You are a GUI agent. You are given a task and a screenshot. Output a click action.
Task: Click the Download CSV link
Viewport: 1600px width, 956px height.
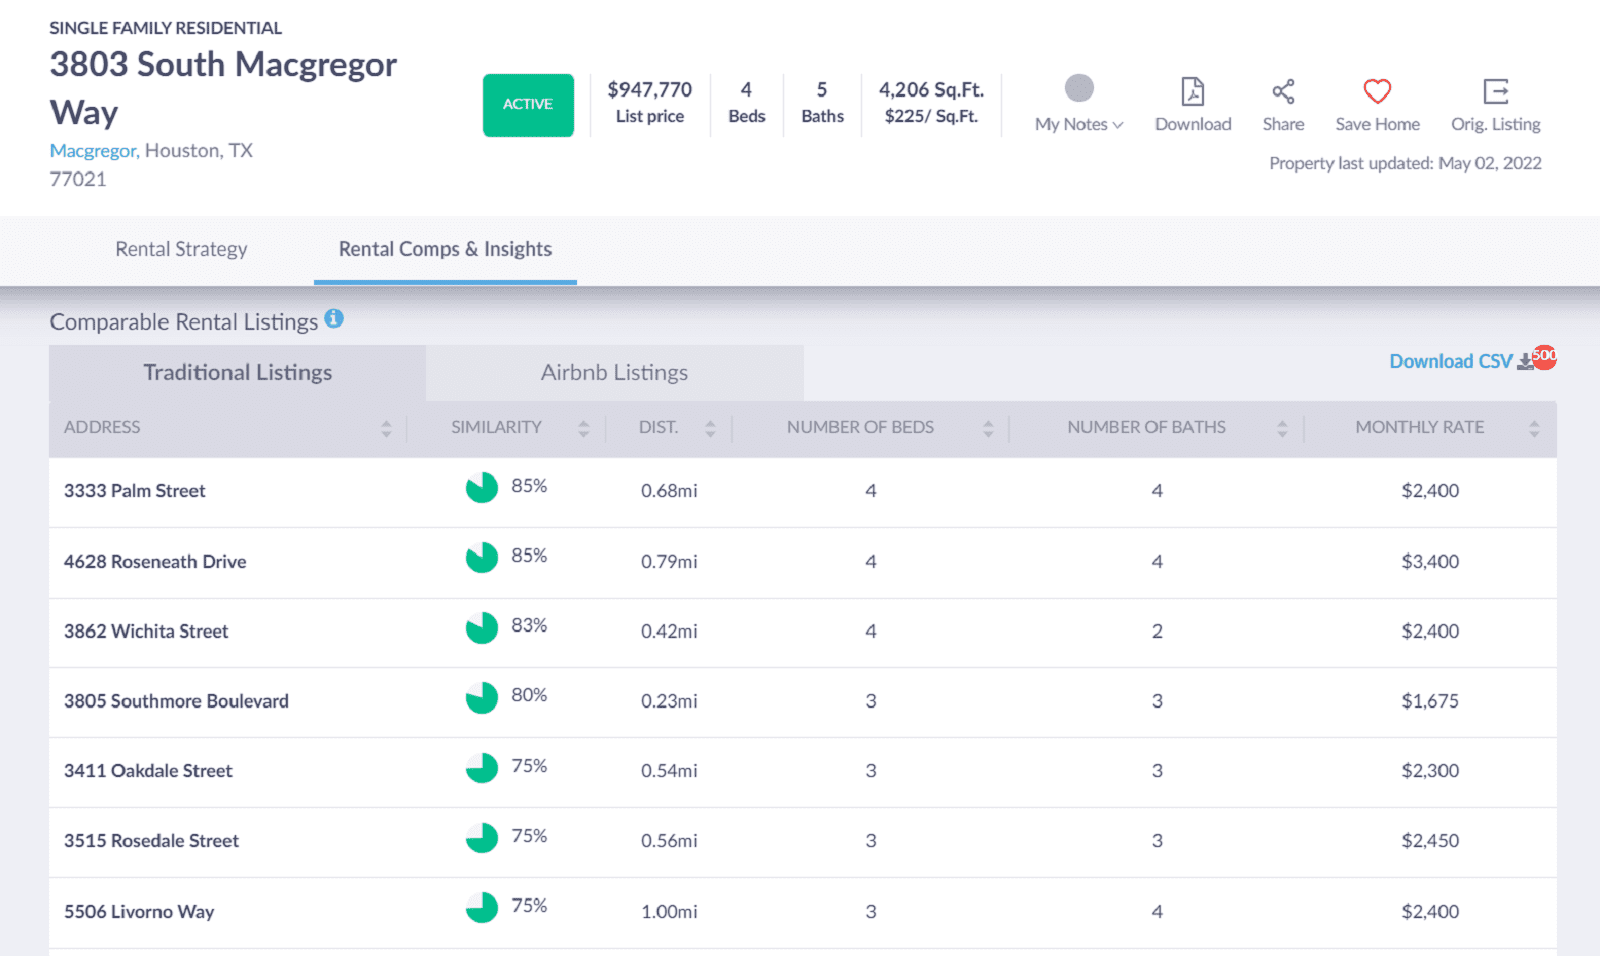1450,361
